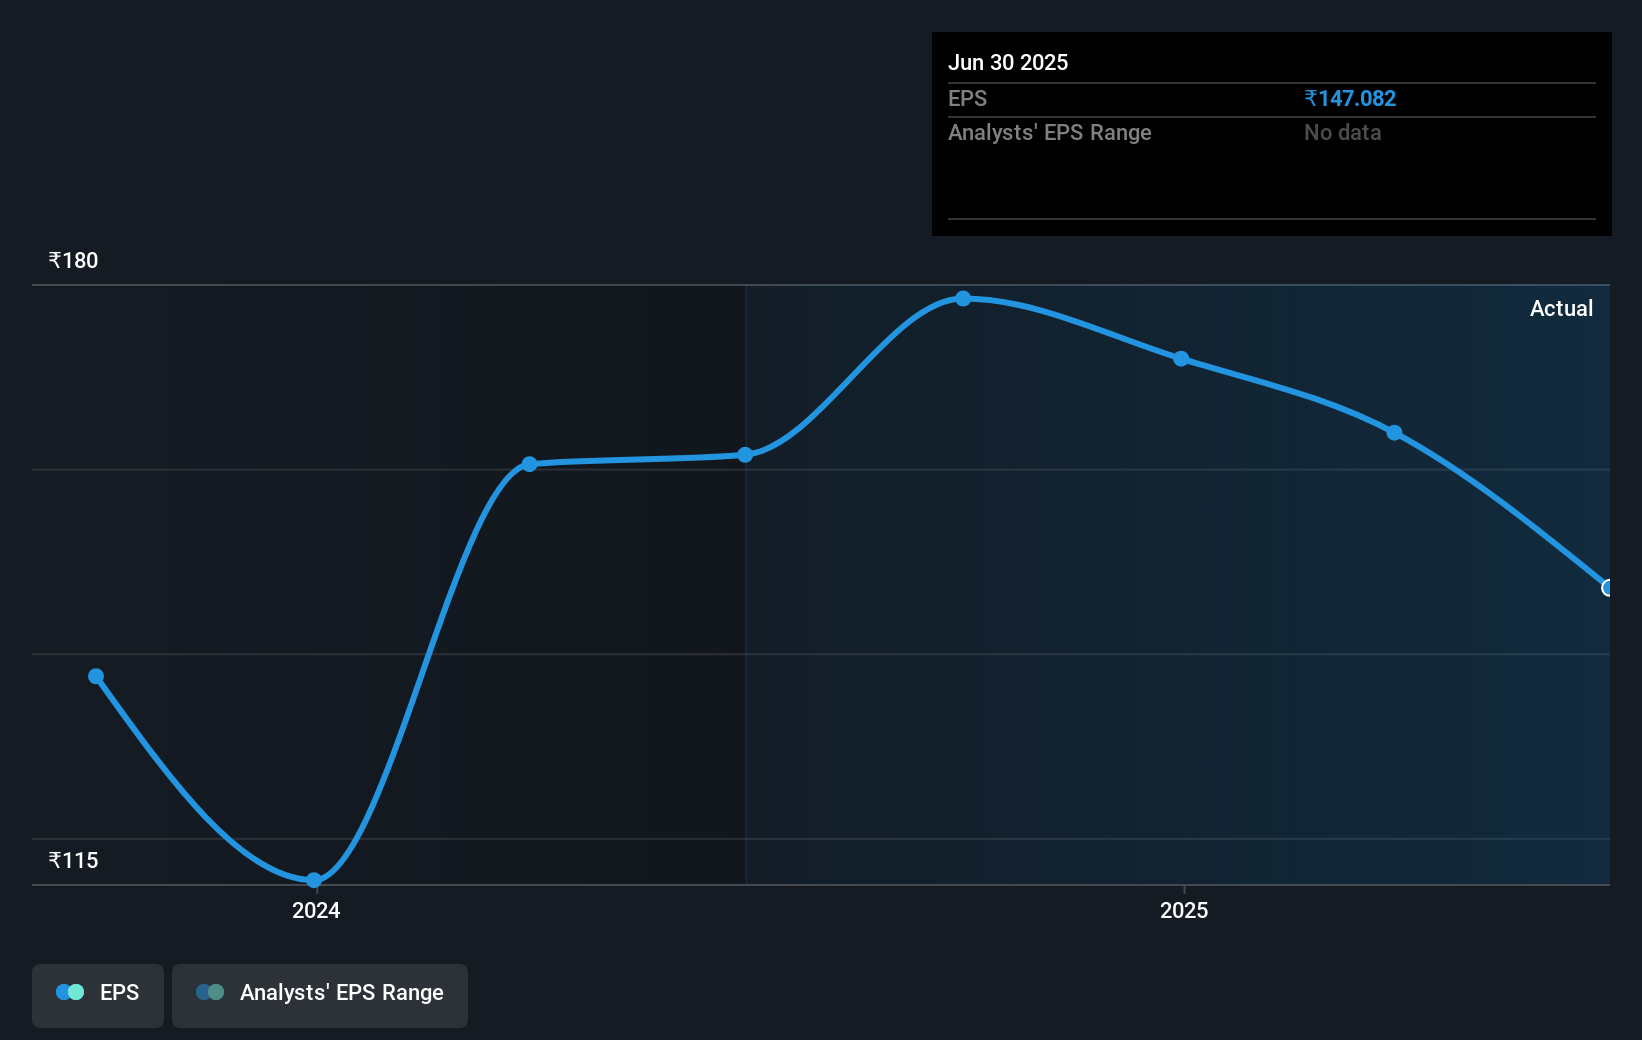
Task: Click the Analysts' EPS Range tooltip row
Action: [1272, 133]
